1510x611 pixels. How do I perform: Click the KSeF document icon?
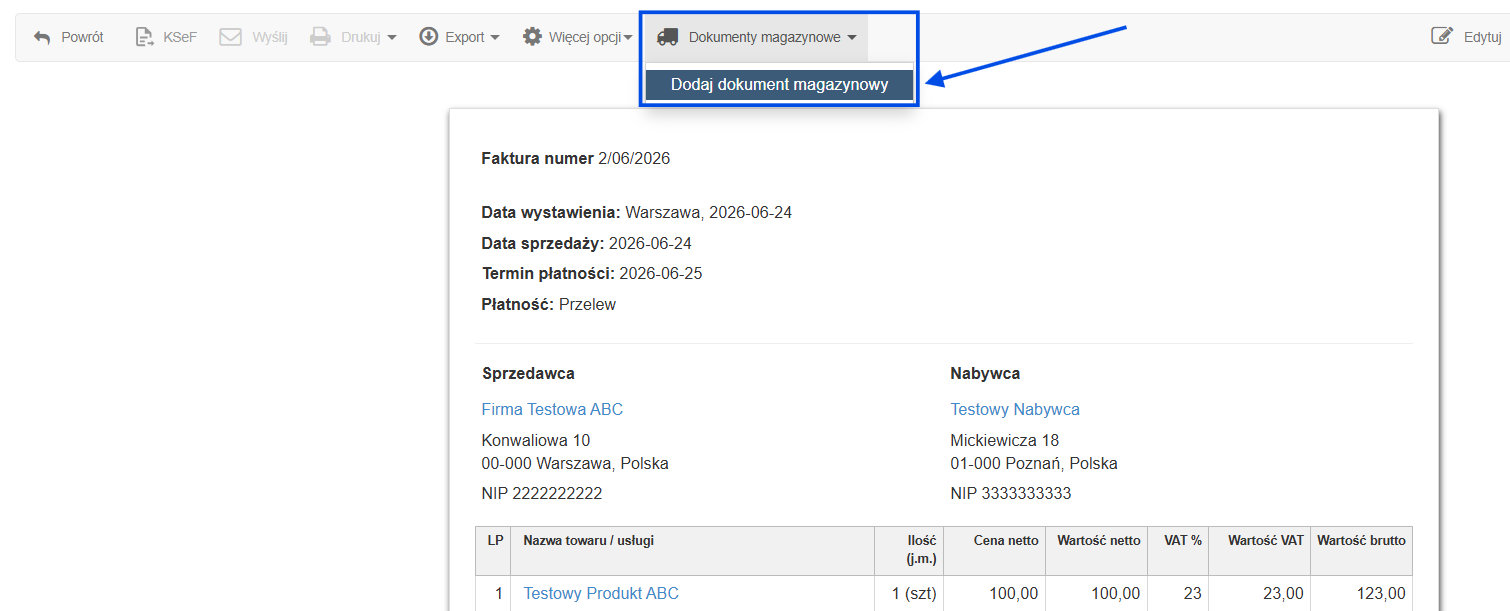pyautogui.click(x=144, y=37)
